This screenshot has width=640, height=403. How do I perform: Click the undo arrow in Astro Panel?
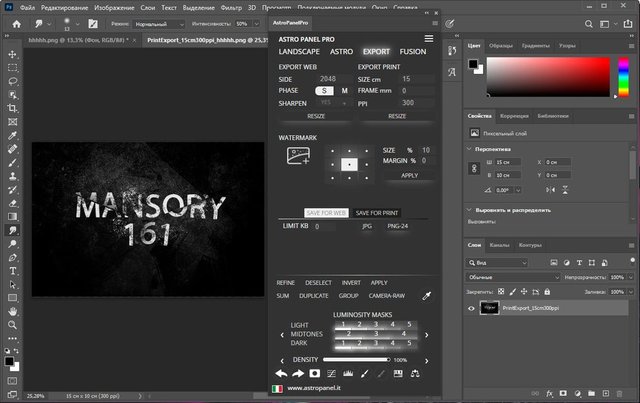(x=281, y=373)
